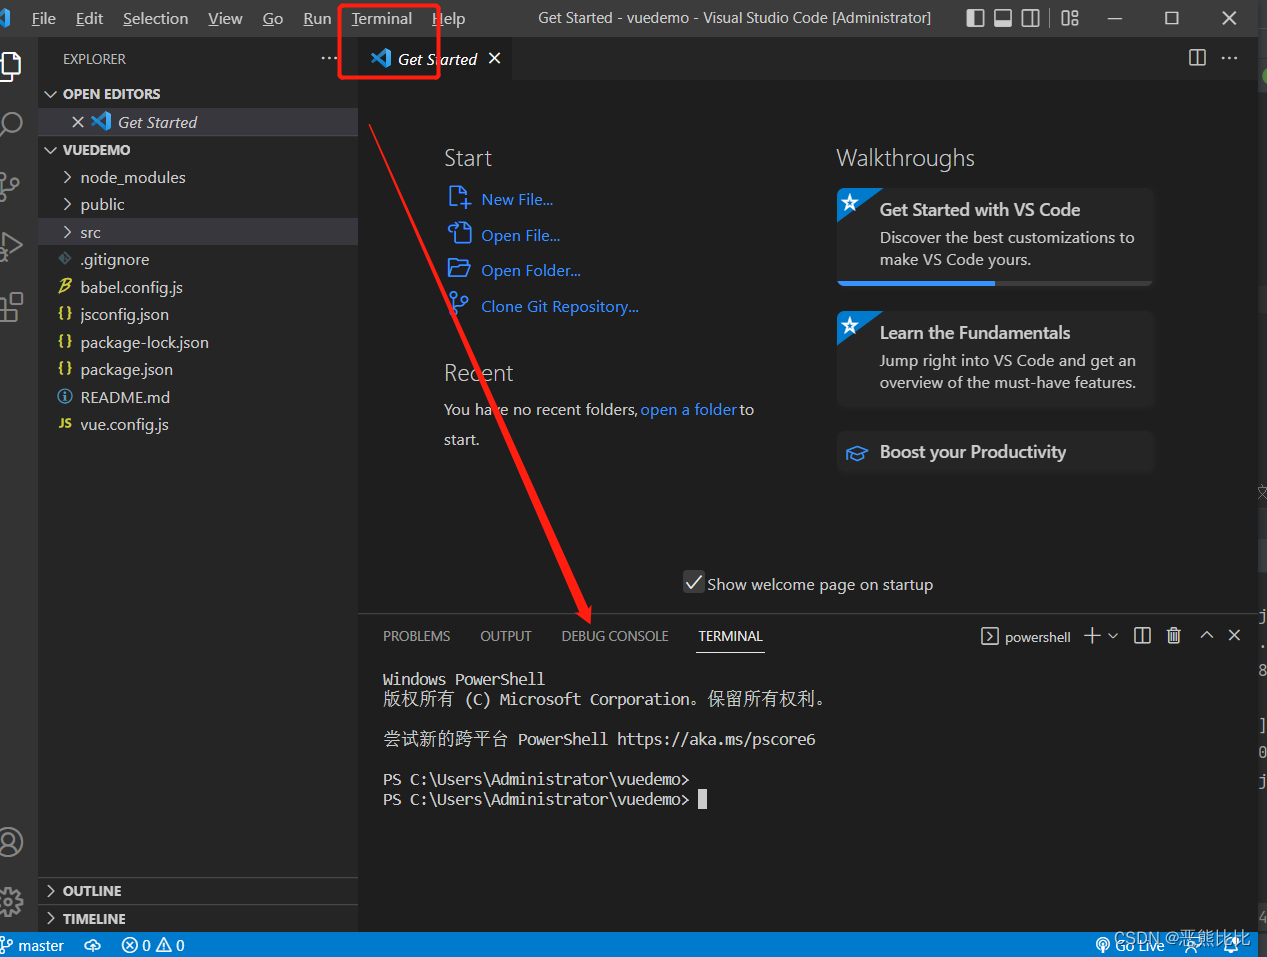Open the .gitignore file
The width and height of the screenshot is (1267, 957).
198,259
